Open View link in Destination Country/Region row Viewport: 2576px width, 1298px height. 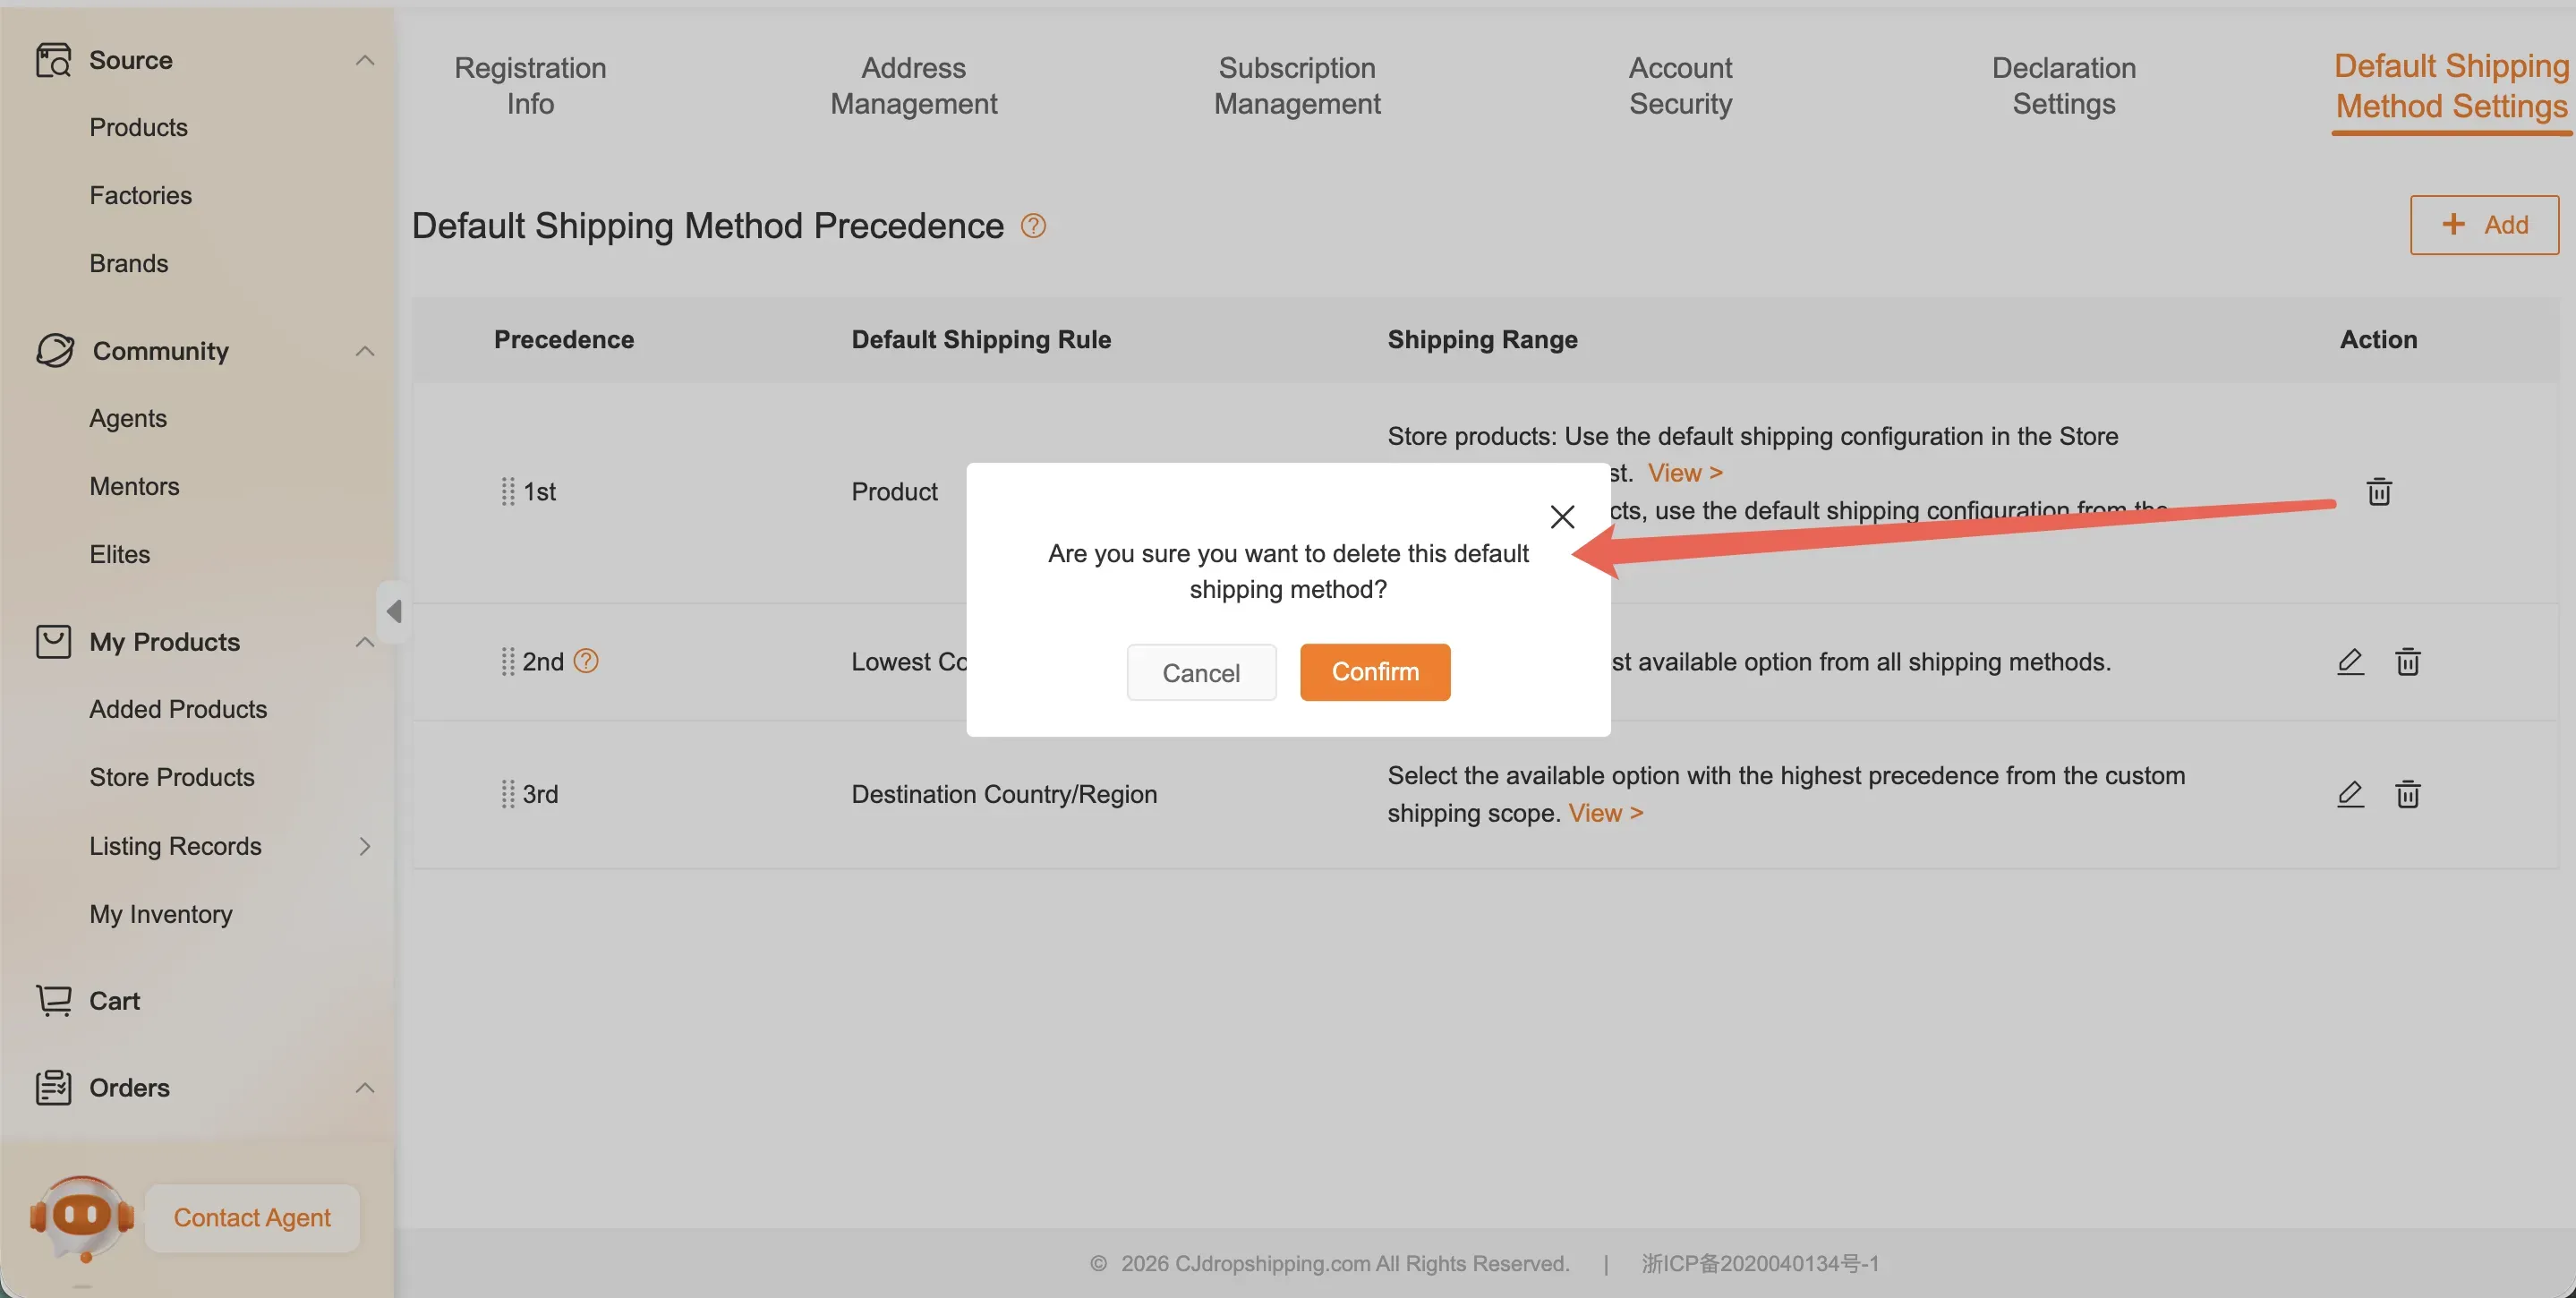1605,813
